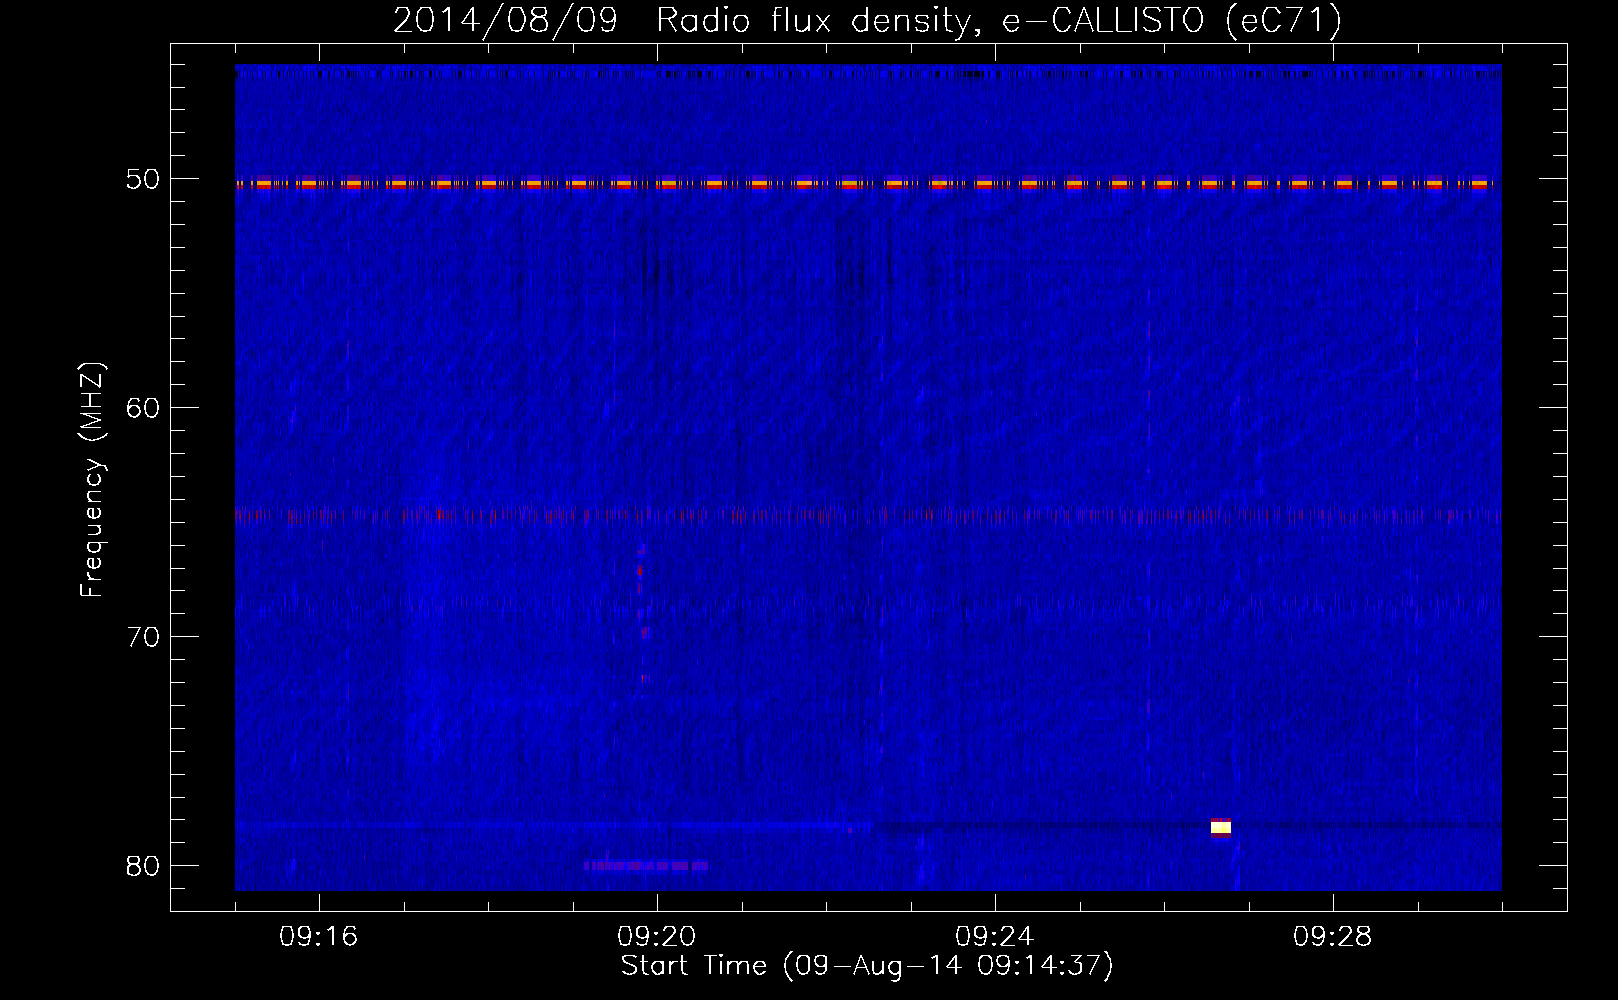
Task: Click the frequency tick label '80'
Action: pos(143,866)
